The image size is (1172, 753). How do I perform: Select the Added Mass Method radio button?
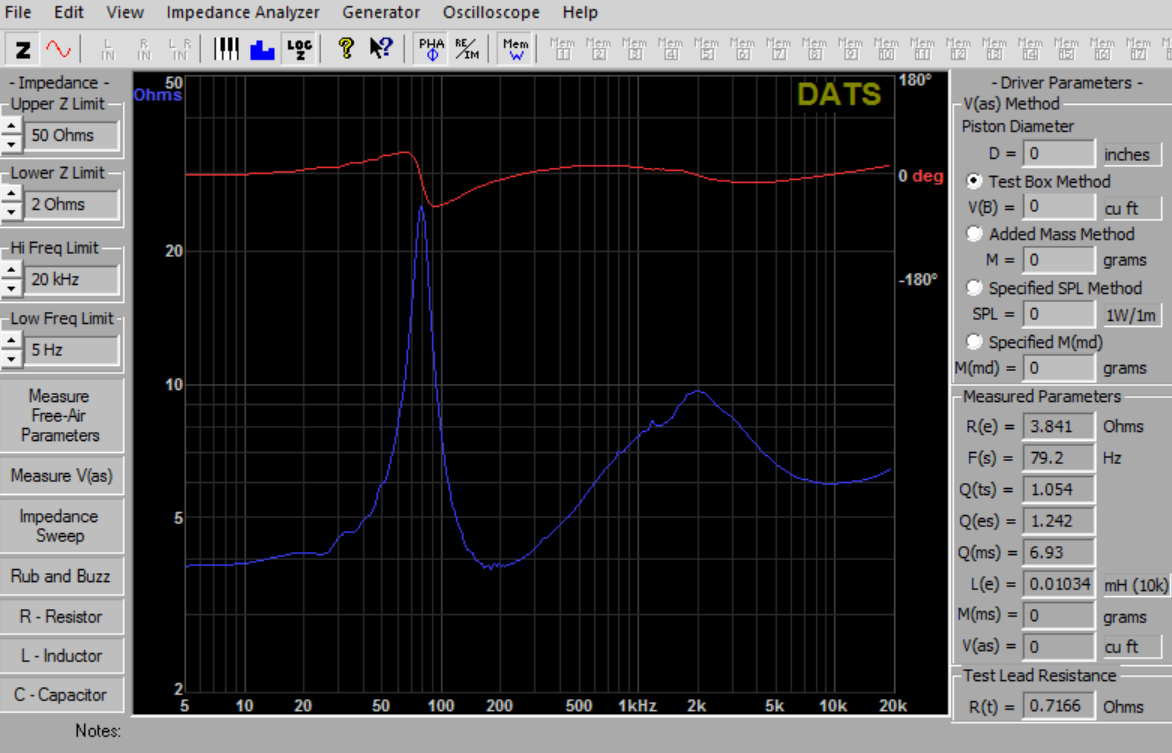coord(974,234)
